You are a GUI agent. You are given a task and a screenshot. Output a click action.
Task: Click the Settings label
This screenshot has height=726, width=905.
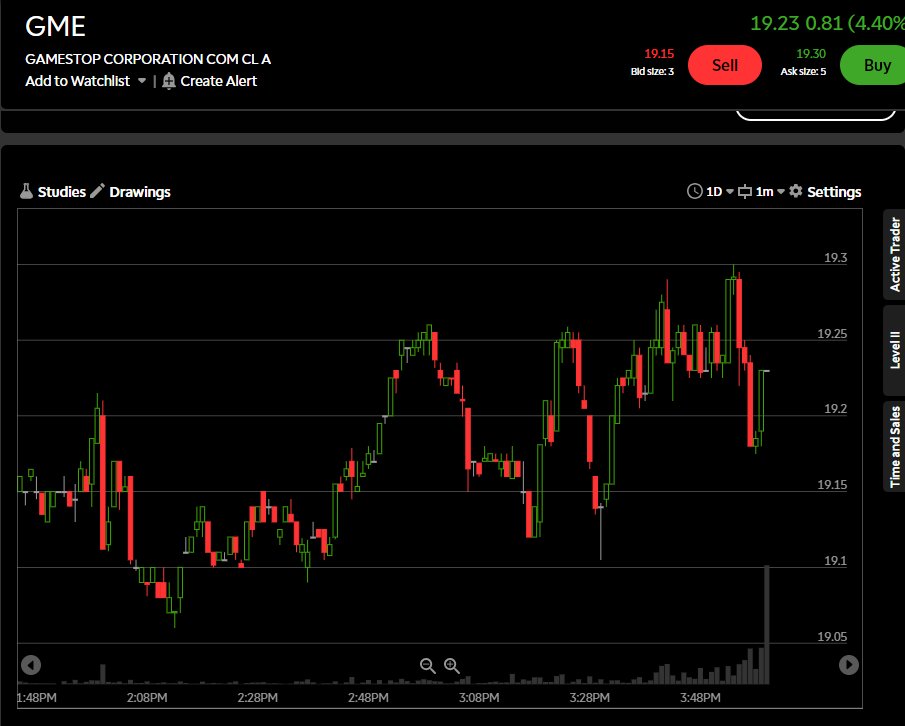(834, 192)
